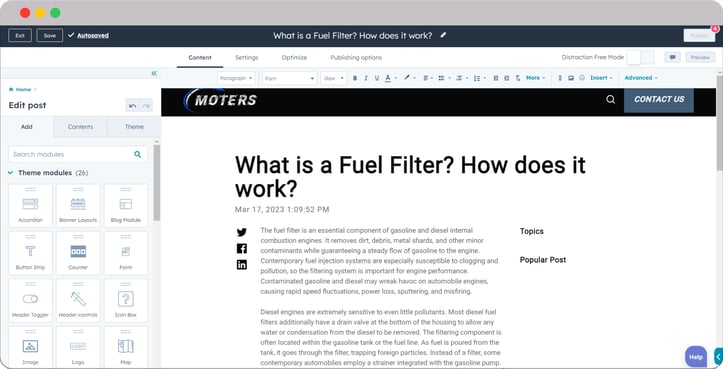The width and height of the screenshot is (723, 369).
Task: Switch to the Settings tab
Action: (247, 58)
